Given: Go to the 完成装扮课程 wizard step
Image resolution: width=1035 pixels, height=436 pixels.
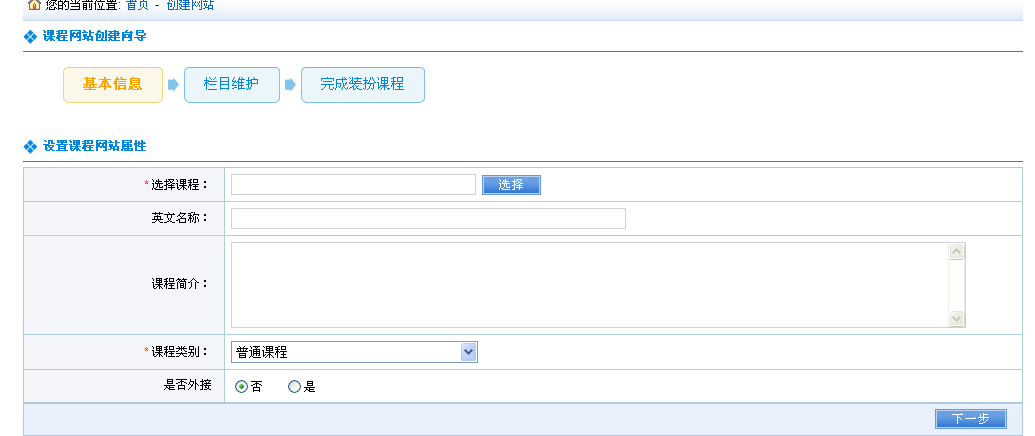Looking at the screenshot, I should click(362, 85).
